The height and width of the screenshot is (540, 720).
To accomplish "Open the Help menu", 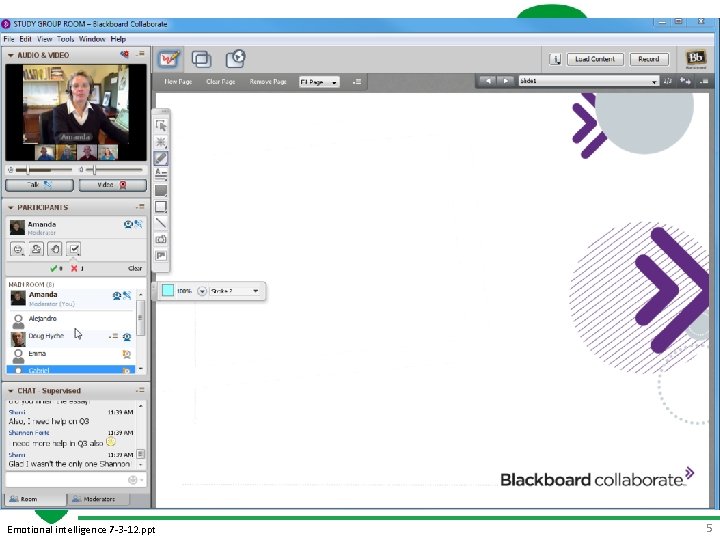I will (118, 39).
